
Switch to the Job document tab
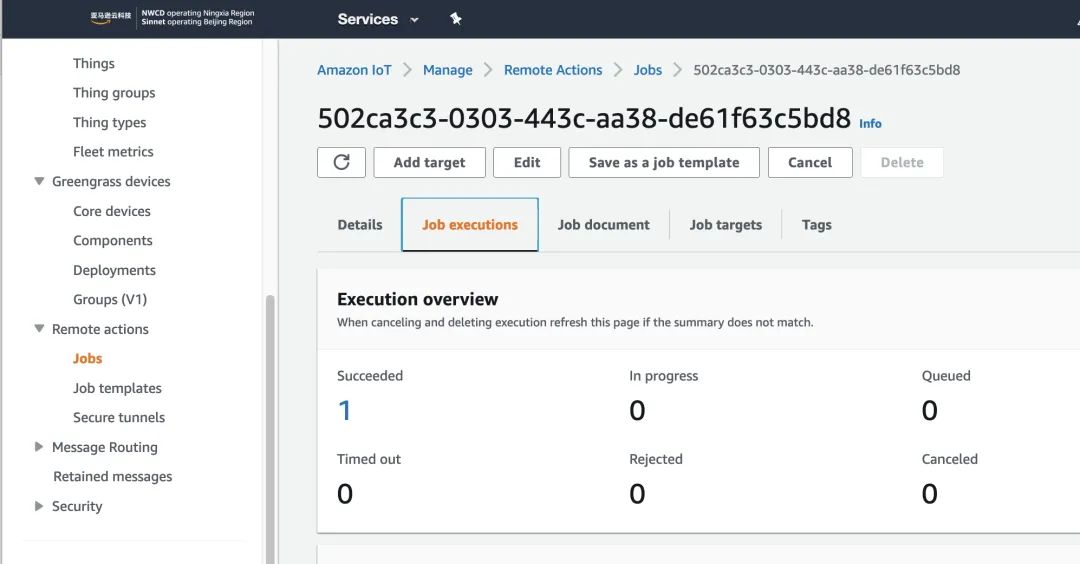coord(603,225)
